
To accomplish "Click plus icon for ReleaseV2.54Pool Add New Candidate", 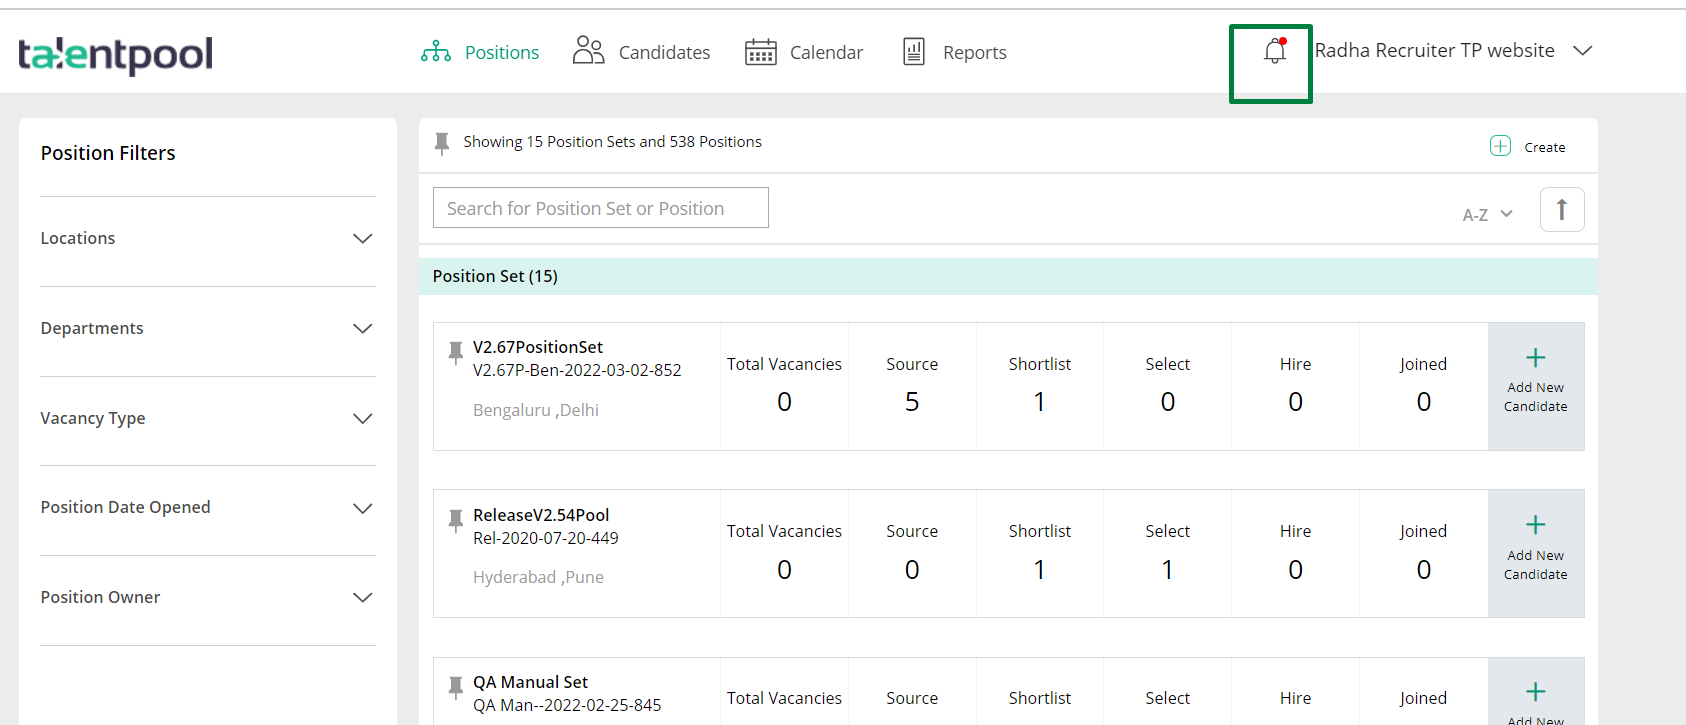I will [1536, 525].
